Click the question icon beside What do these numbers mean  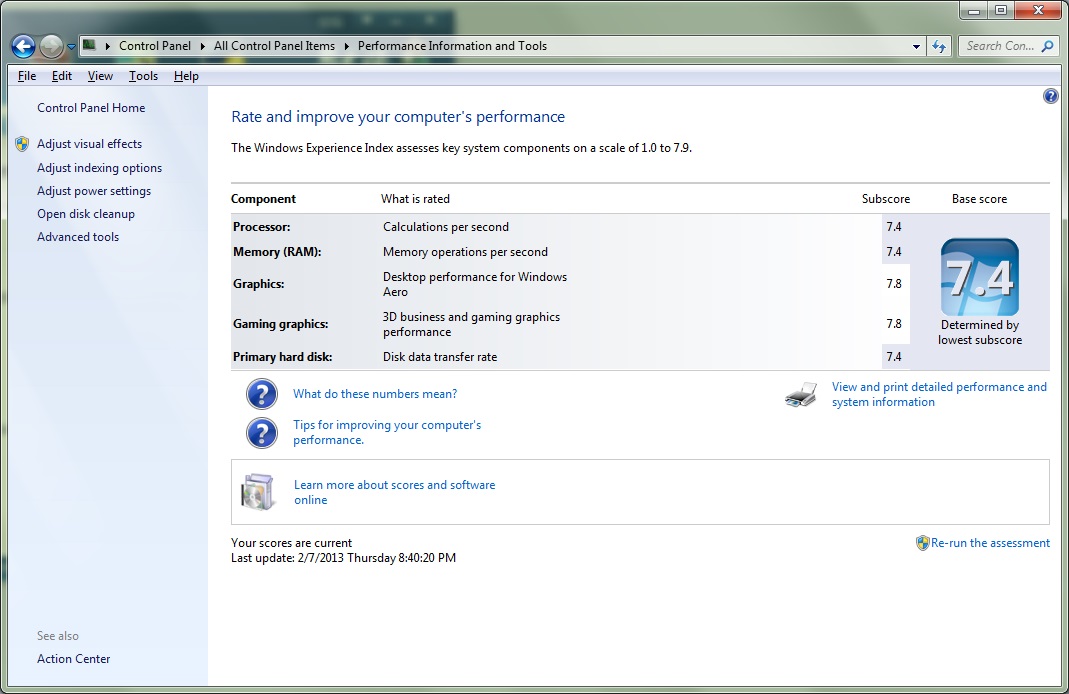point(262,394)
